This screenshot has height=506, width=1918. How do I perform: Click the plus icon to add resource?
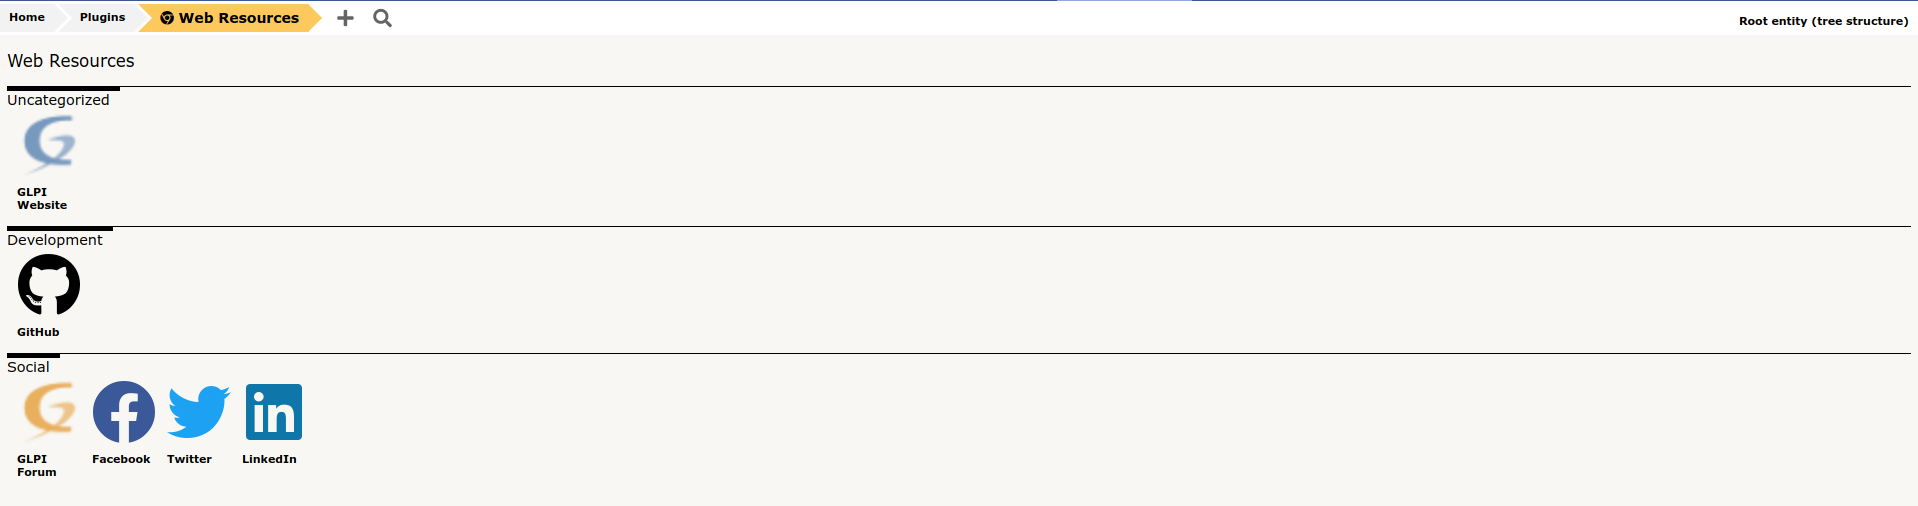[x=345, y=18]
